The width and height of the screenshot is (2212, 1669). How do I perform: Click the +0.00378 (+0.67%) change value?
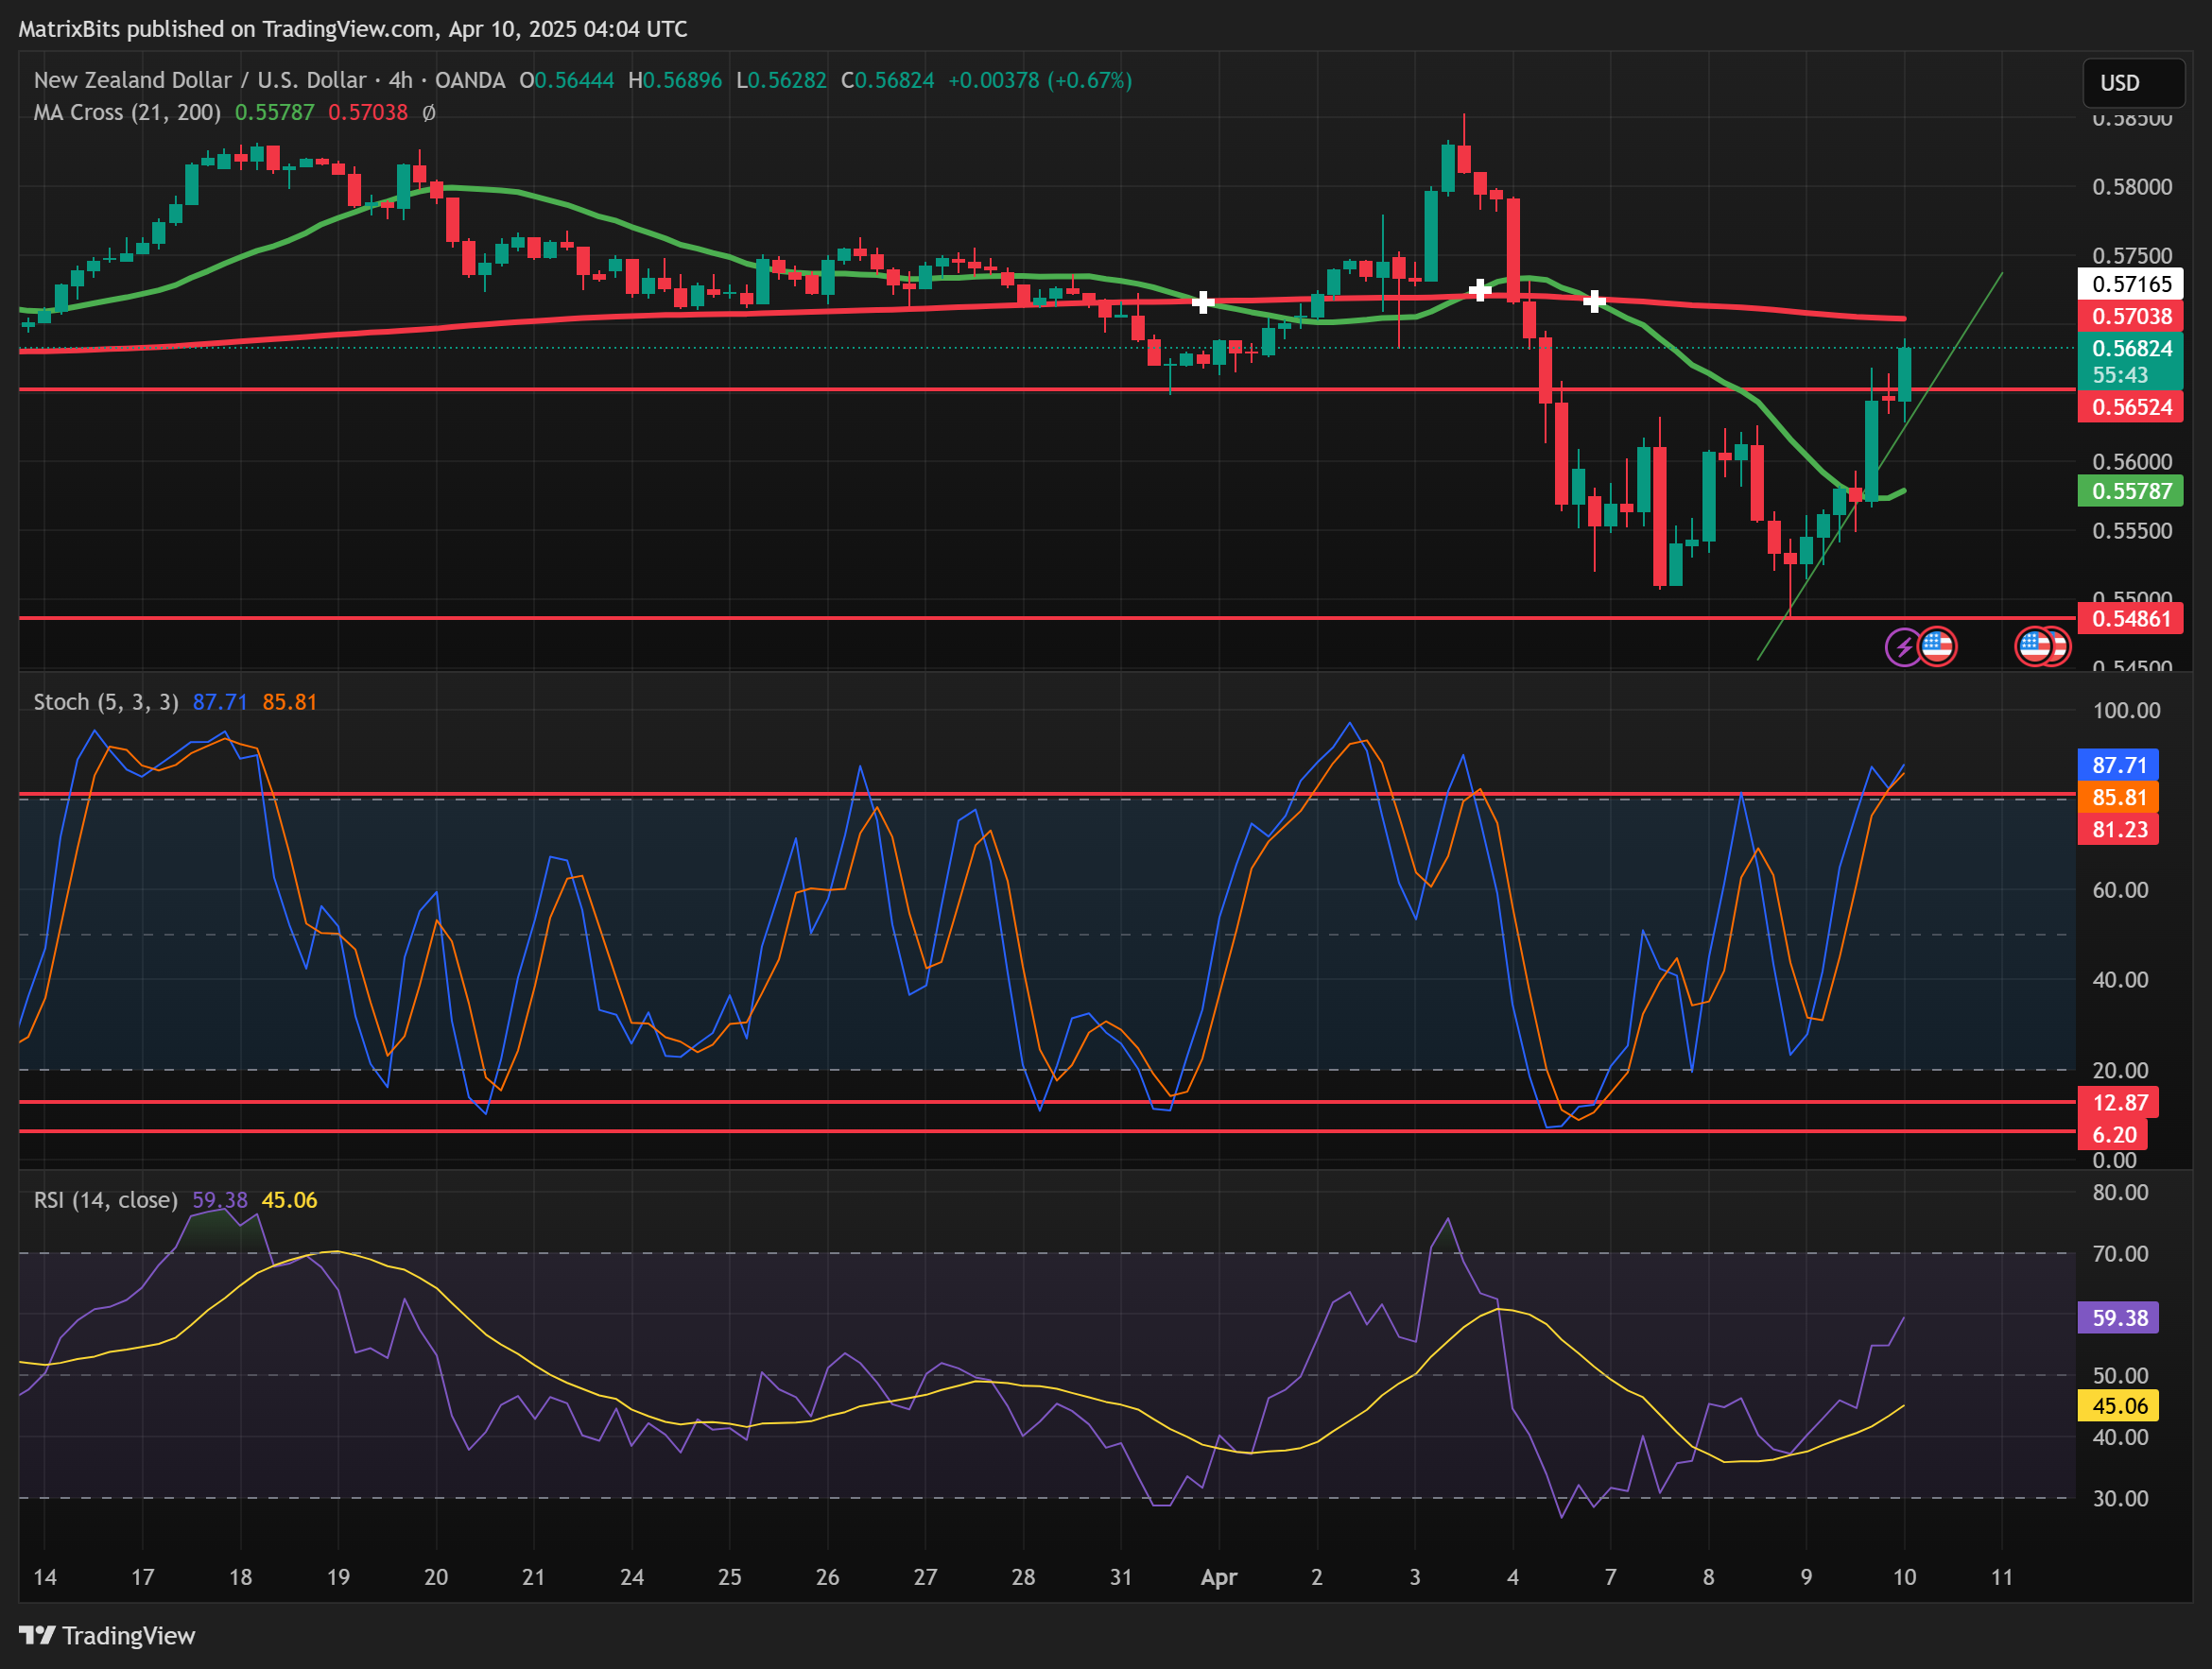click(1040, 80)
